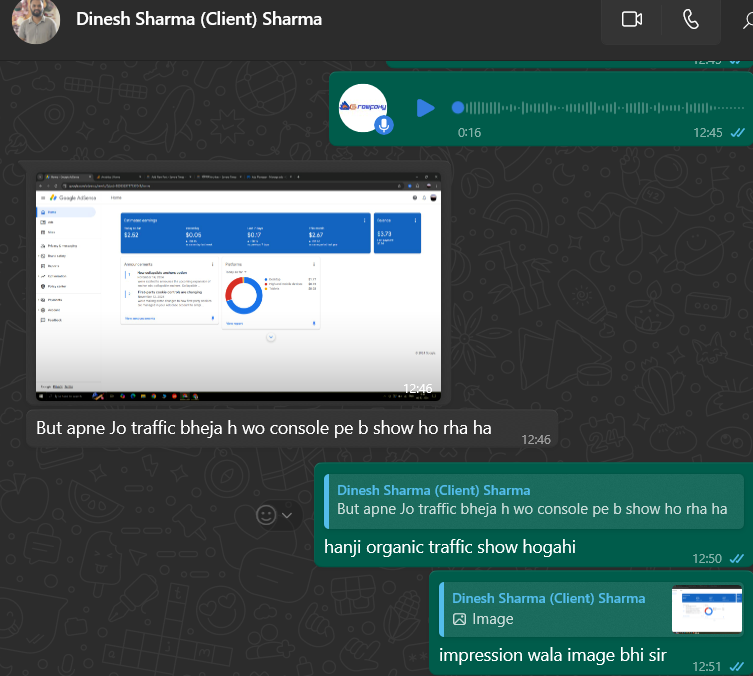Click the voice message waveform

coord(600,107)
